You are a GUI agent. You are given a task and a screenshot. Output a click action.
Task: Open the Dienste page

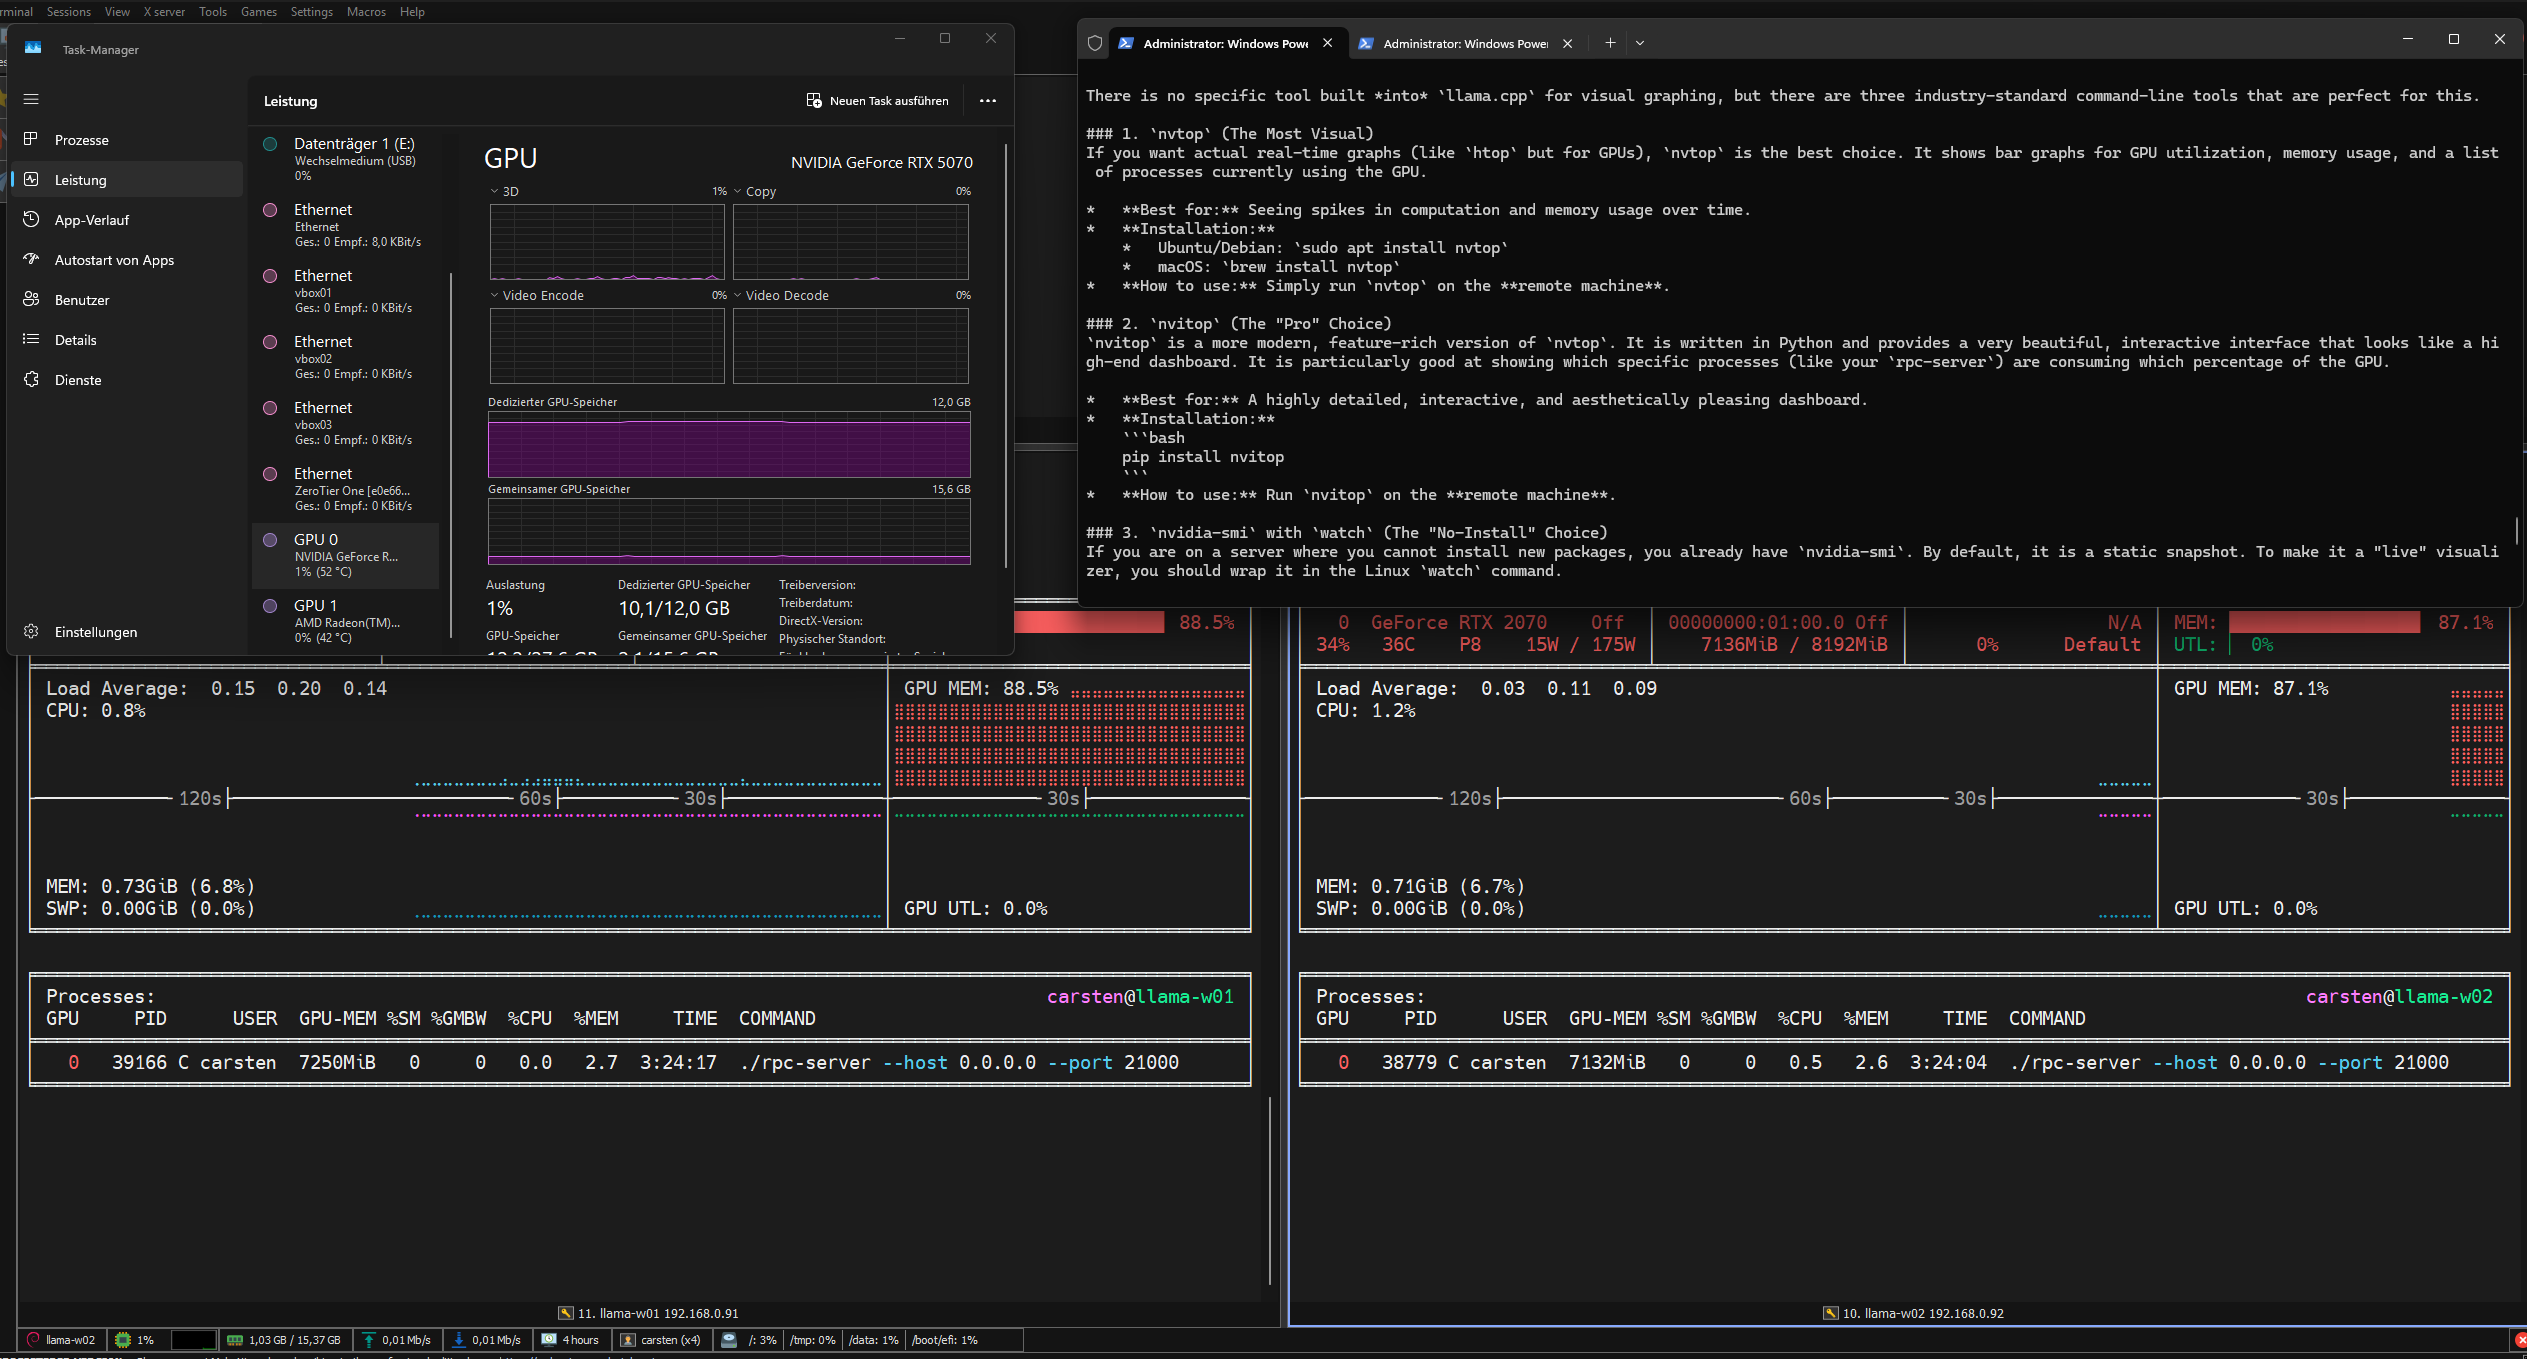pos(128,380)
